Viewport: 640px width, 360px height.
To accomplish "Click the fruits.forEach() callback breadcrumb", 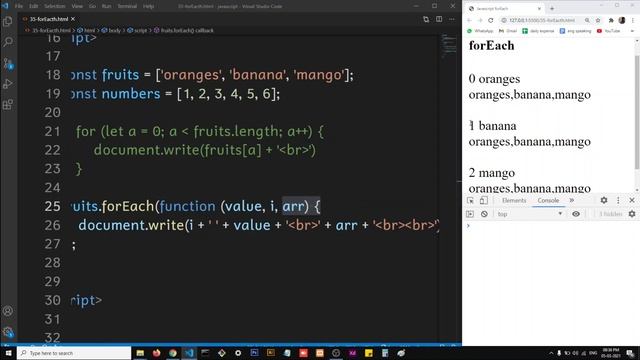I will point(184,30).
